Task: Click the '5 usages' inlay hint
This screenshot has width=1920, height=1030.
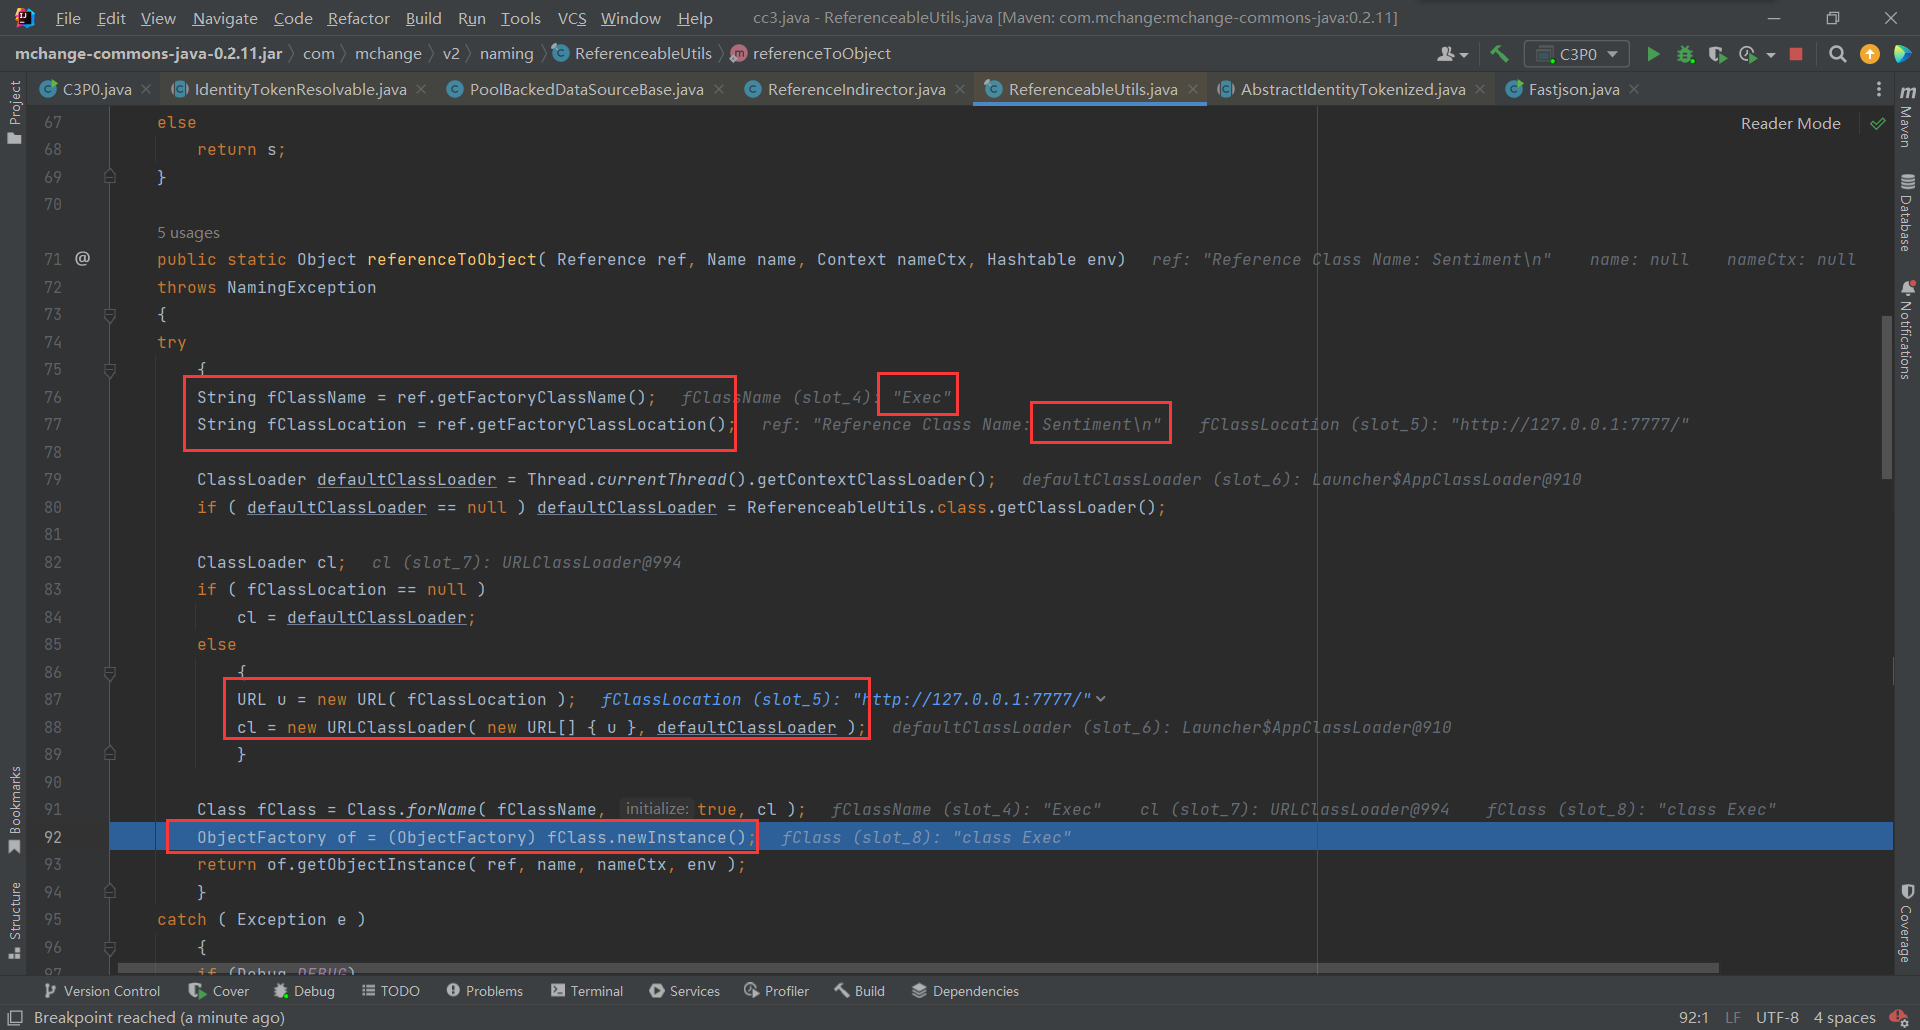Action: pyautogui.click(x=188, y=232)
